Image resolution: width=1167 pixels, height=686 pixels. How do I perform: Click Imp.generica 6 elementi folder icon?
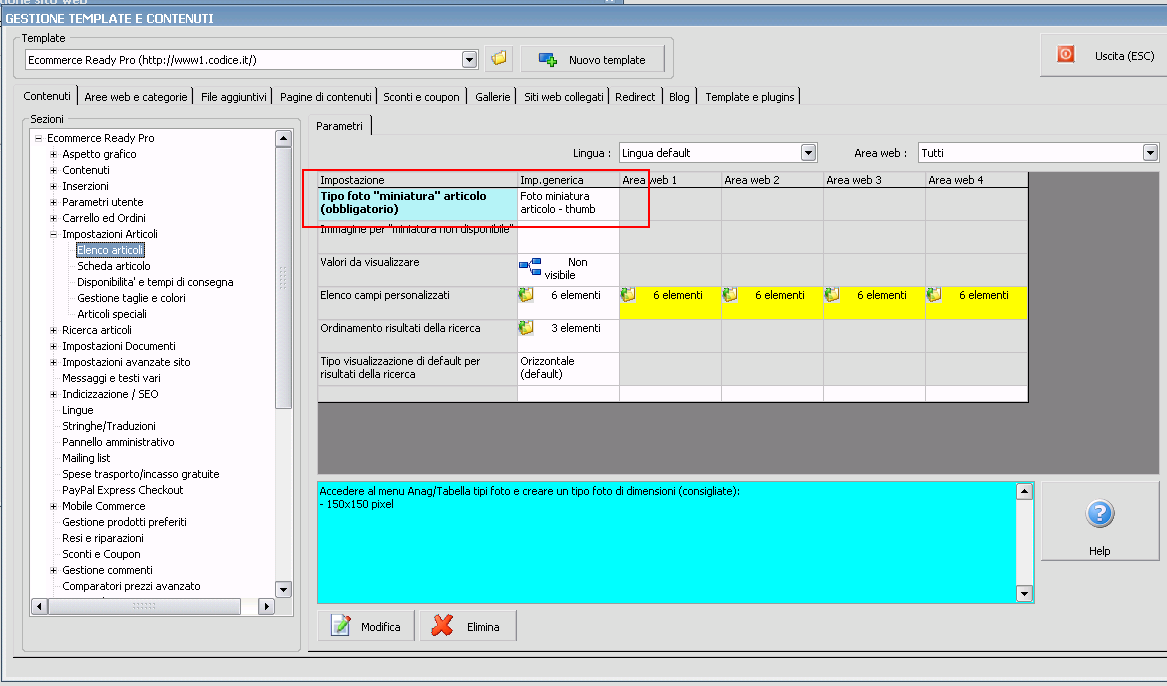(526, 295)
